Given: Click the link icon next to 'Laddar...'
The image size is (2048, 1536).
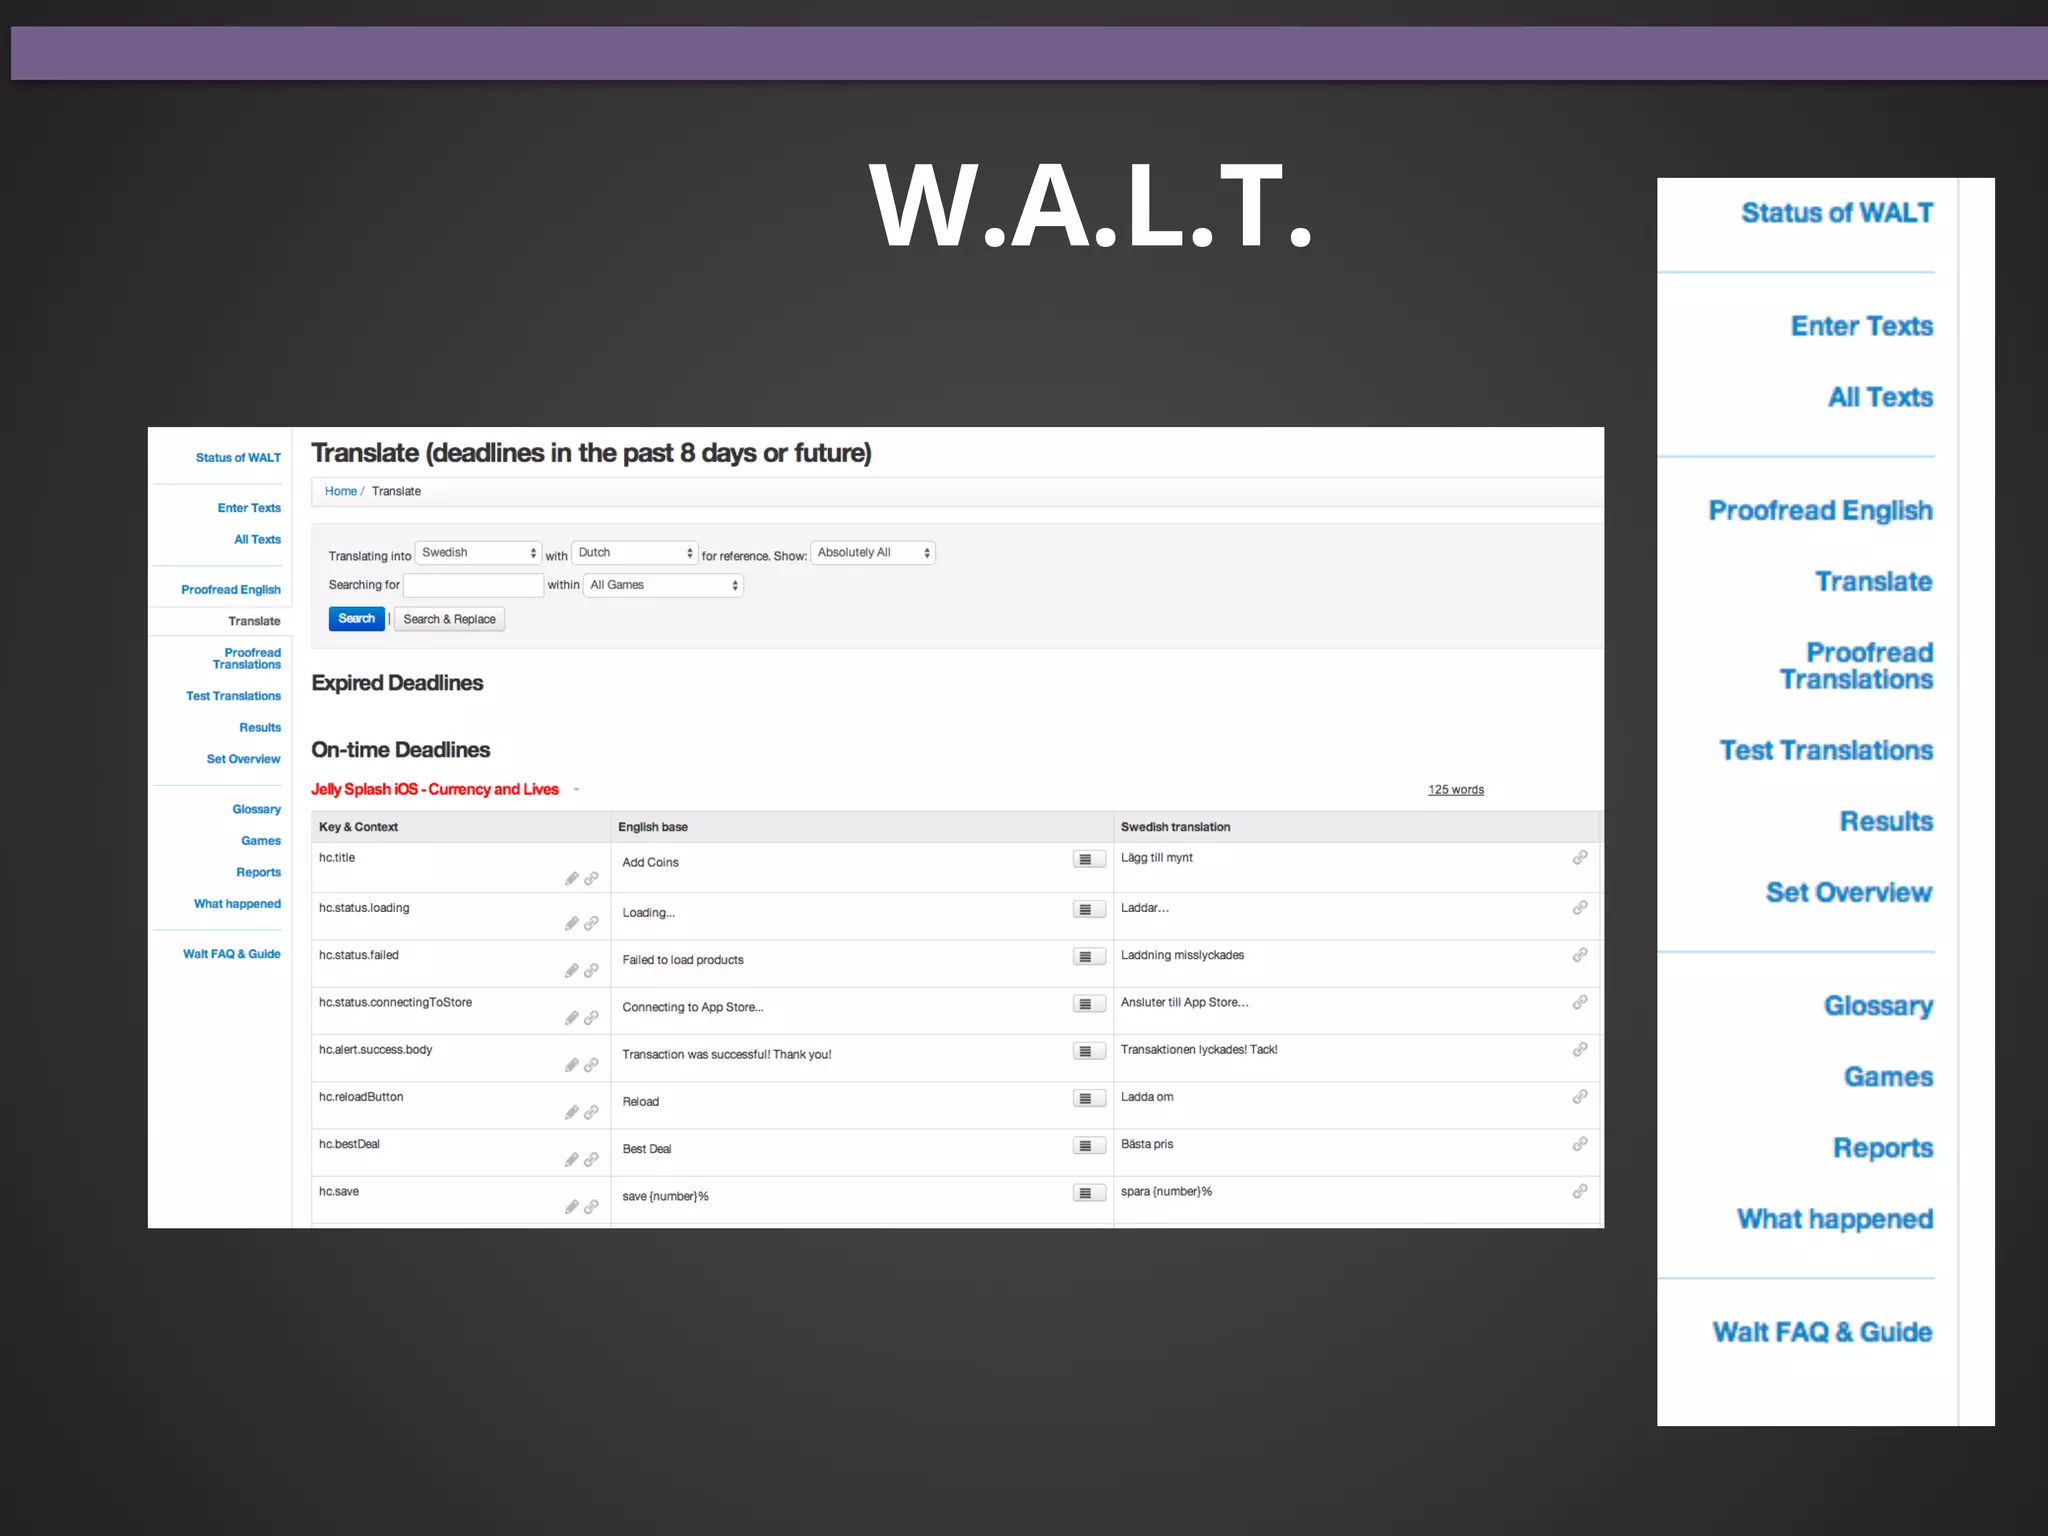Looking at the screenshot, I should 1580,907.
